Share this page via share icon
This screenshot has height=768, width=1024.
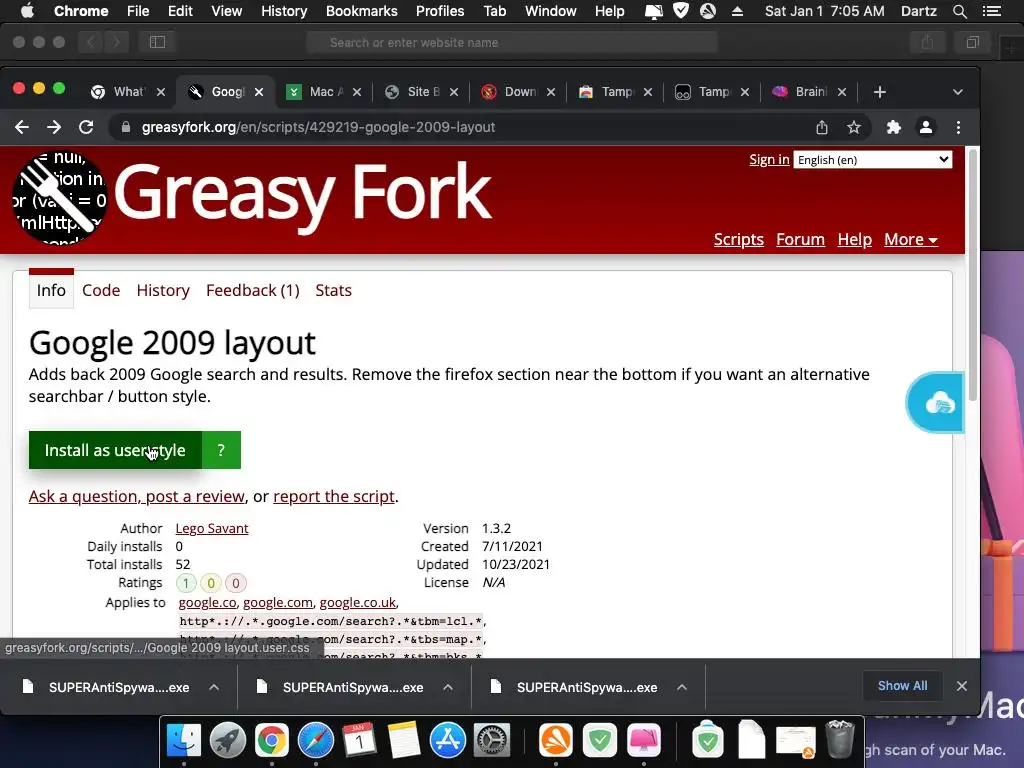(x=822, y=127)
